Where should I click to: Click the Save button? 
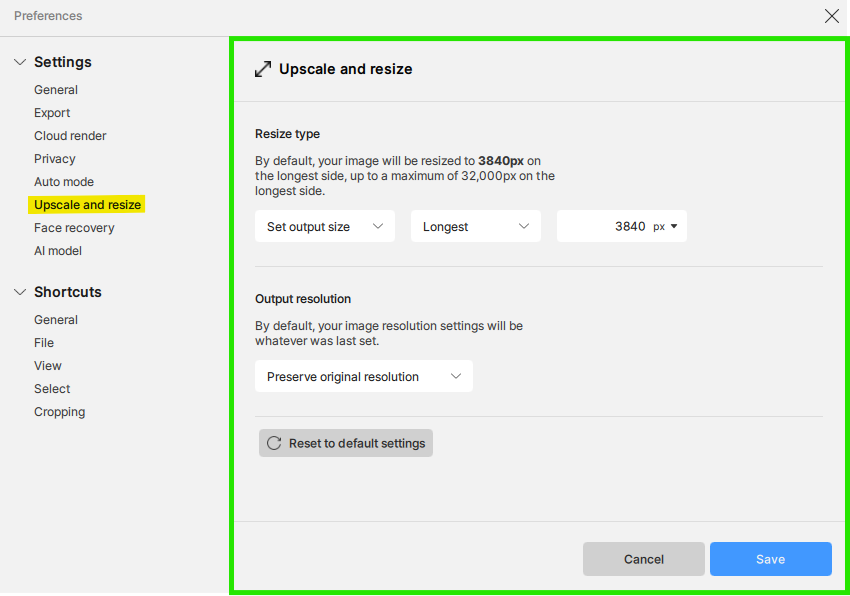770,559
